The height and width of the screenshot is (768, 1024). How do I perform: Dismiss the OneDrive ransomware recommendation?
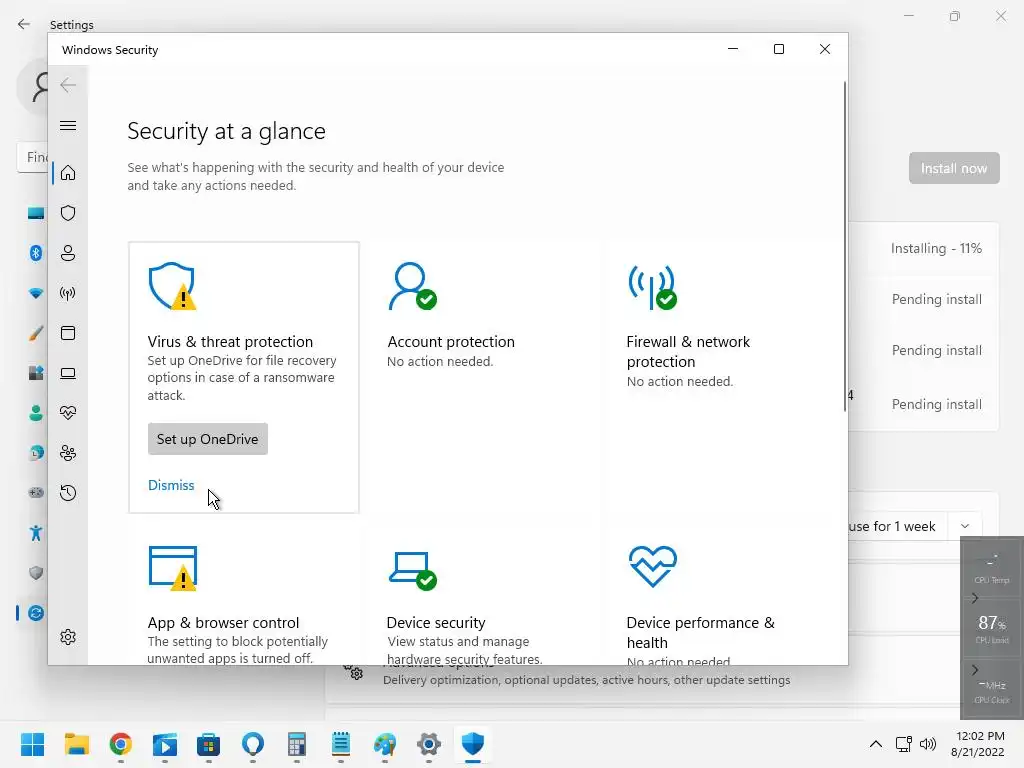pos(171,485)
